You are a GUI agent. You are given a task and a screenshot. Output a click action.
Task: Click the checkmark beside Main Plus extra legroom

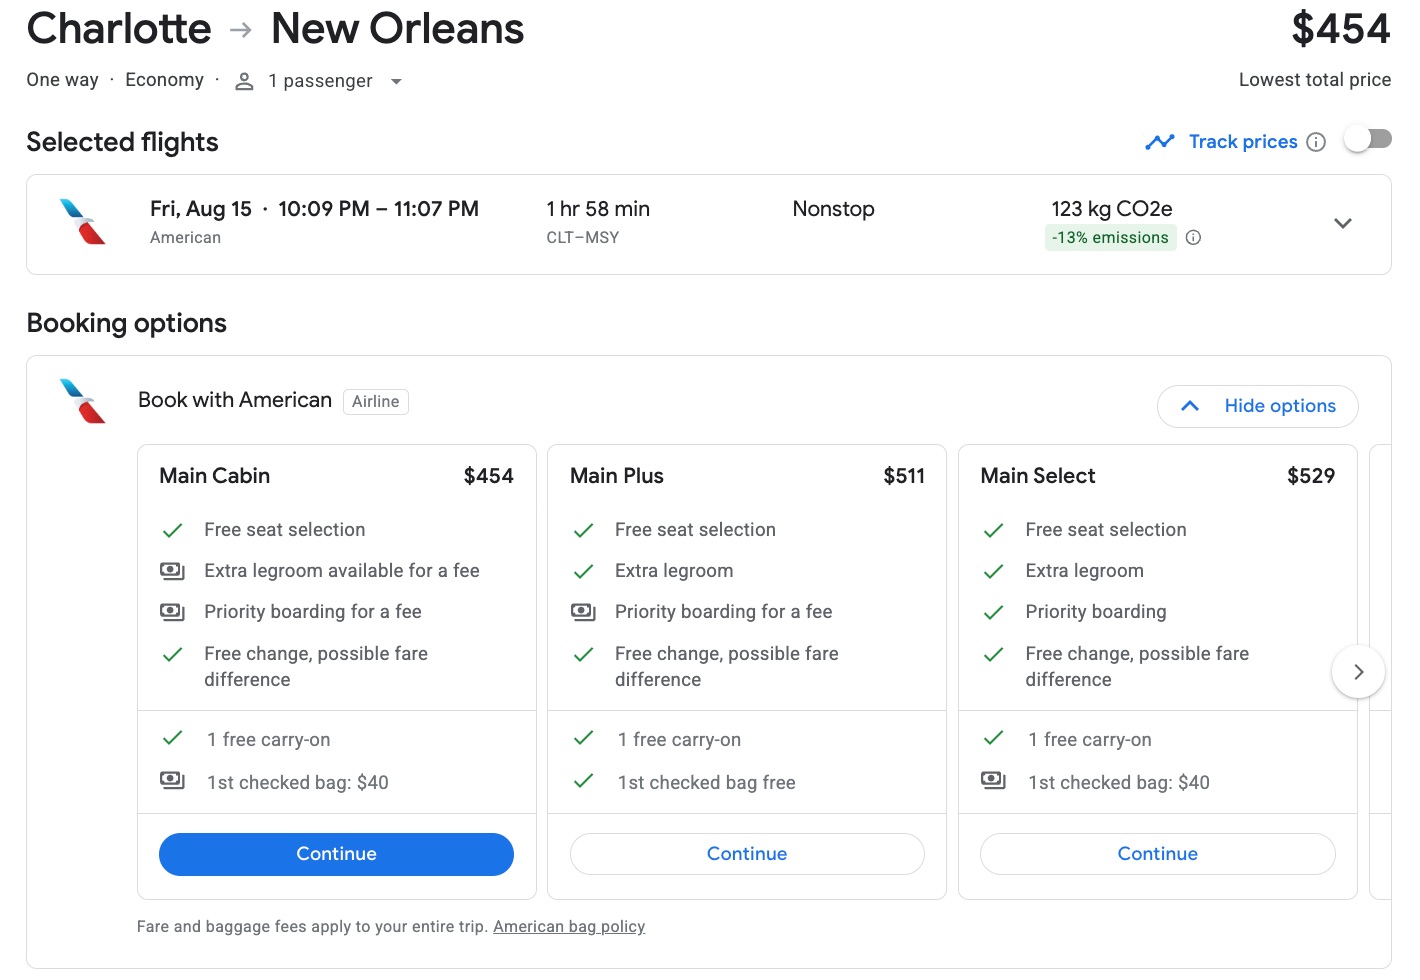tap(583, 571)
